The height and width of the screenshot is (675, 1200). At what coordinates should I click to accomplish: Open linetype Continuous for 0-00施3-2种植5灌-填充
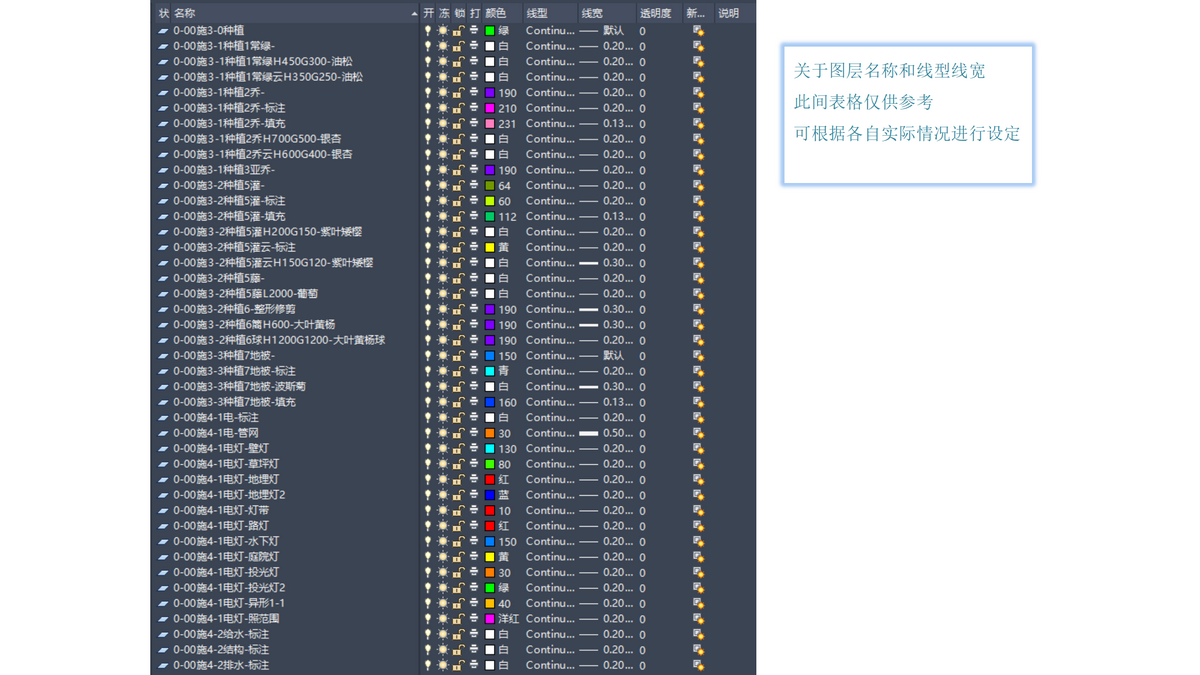pos(550,216)
